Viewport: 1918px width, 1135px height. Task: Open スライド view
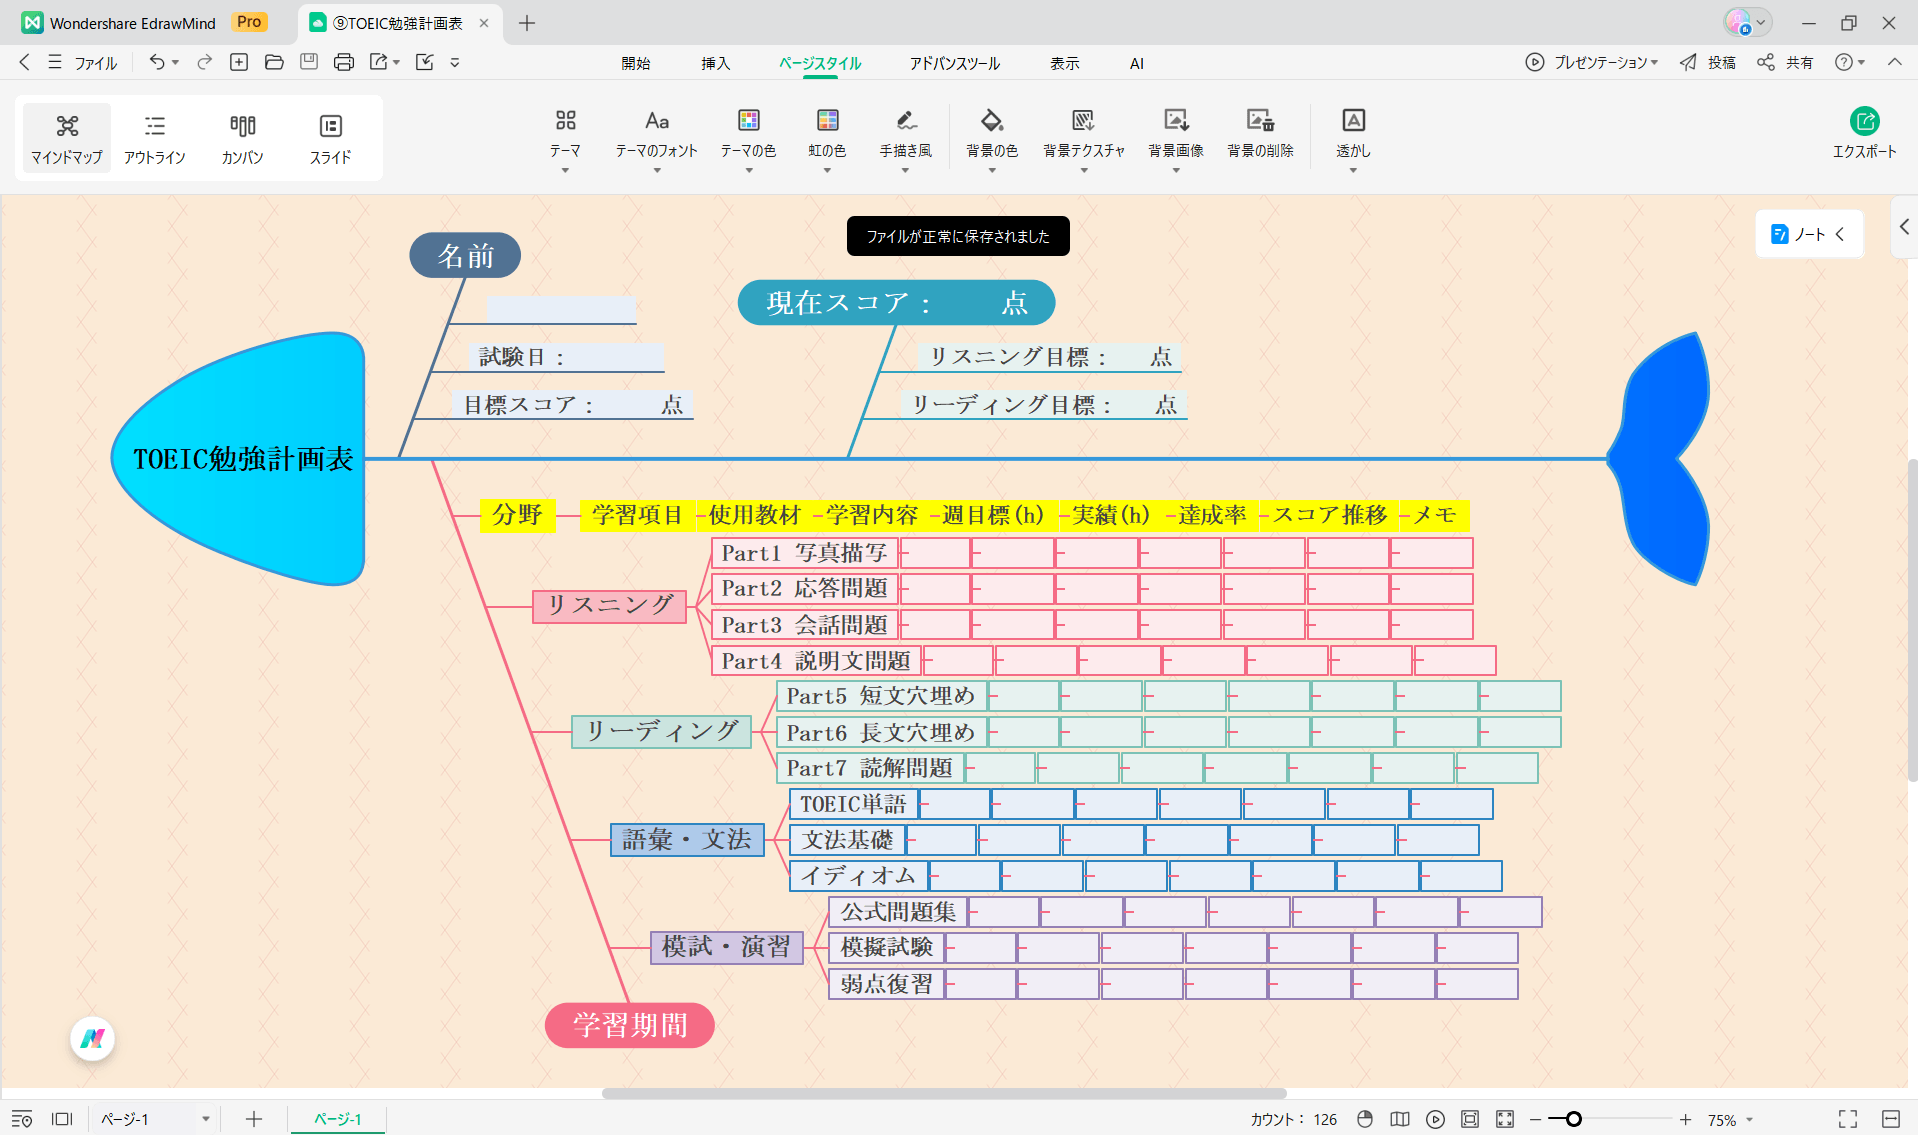tap(330, 138)
